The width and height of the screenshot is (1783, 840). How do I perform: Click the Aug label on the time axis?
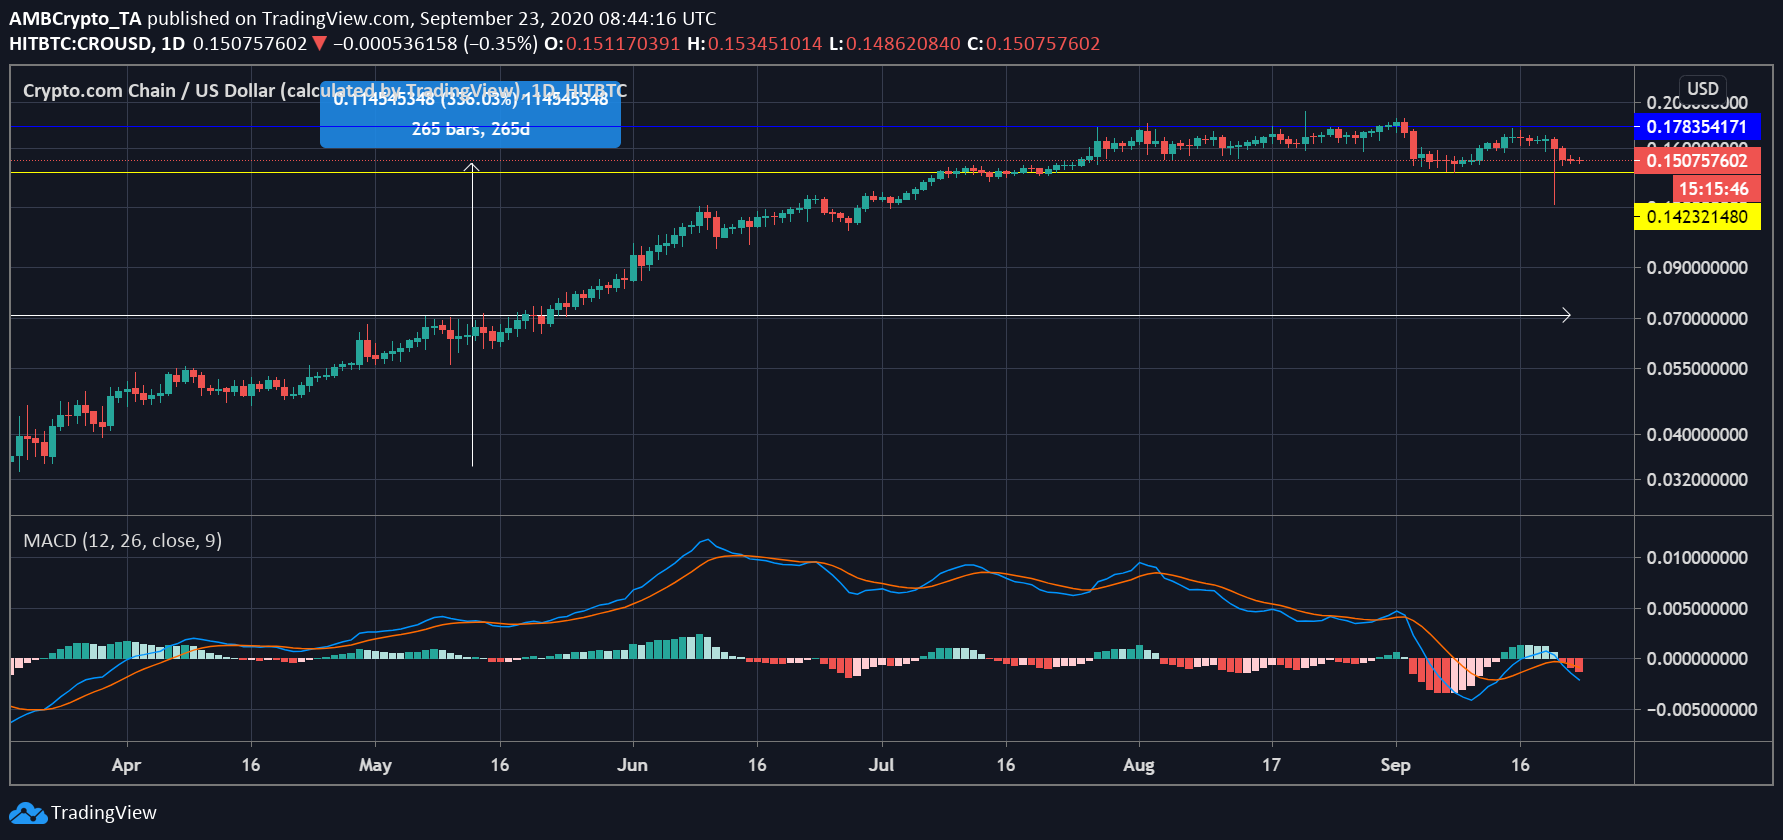point(1139,765)
